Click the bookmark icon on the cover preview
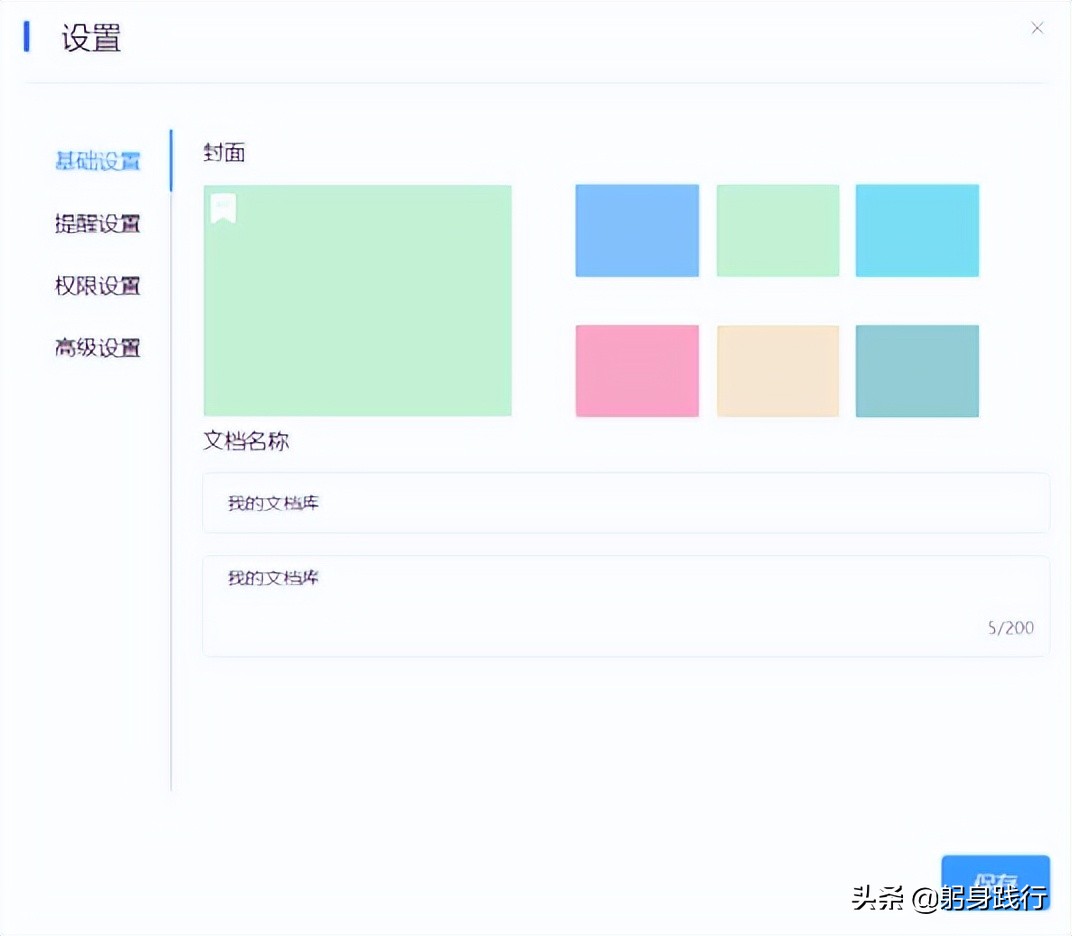 pyautogui.click(x=224, y=205)
